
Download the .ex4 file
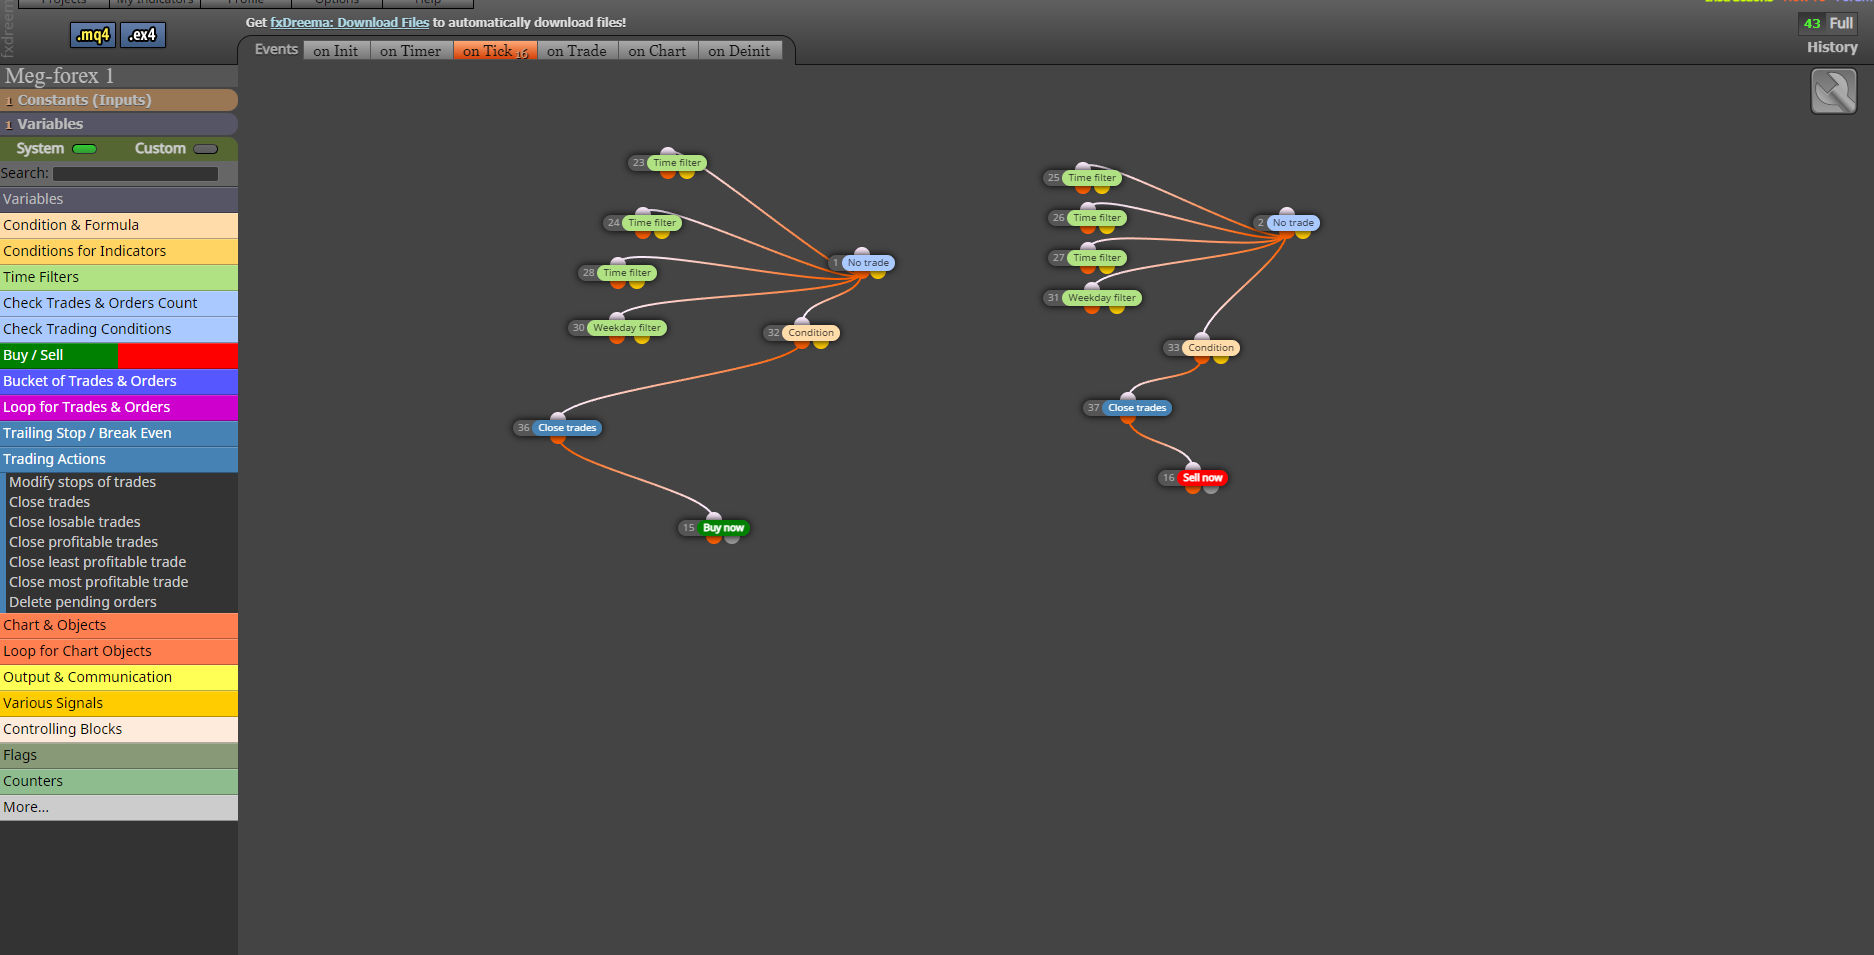(143, 35)
